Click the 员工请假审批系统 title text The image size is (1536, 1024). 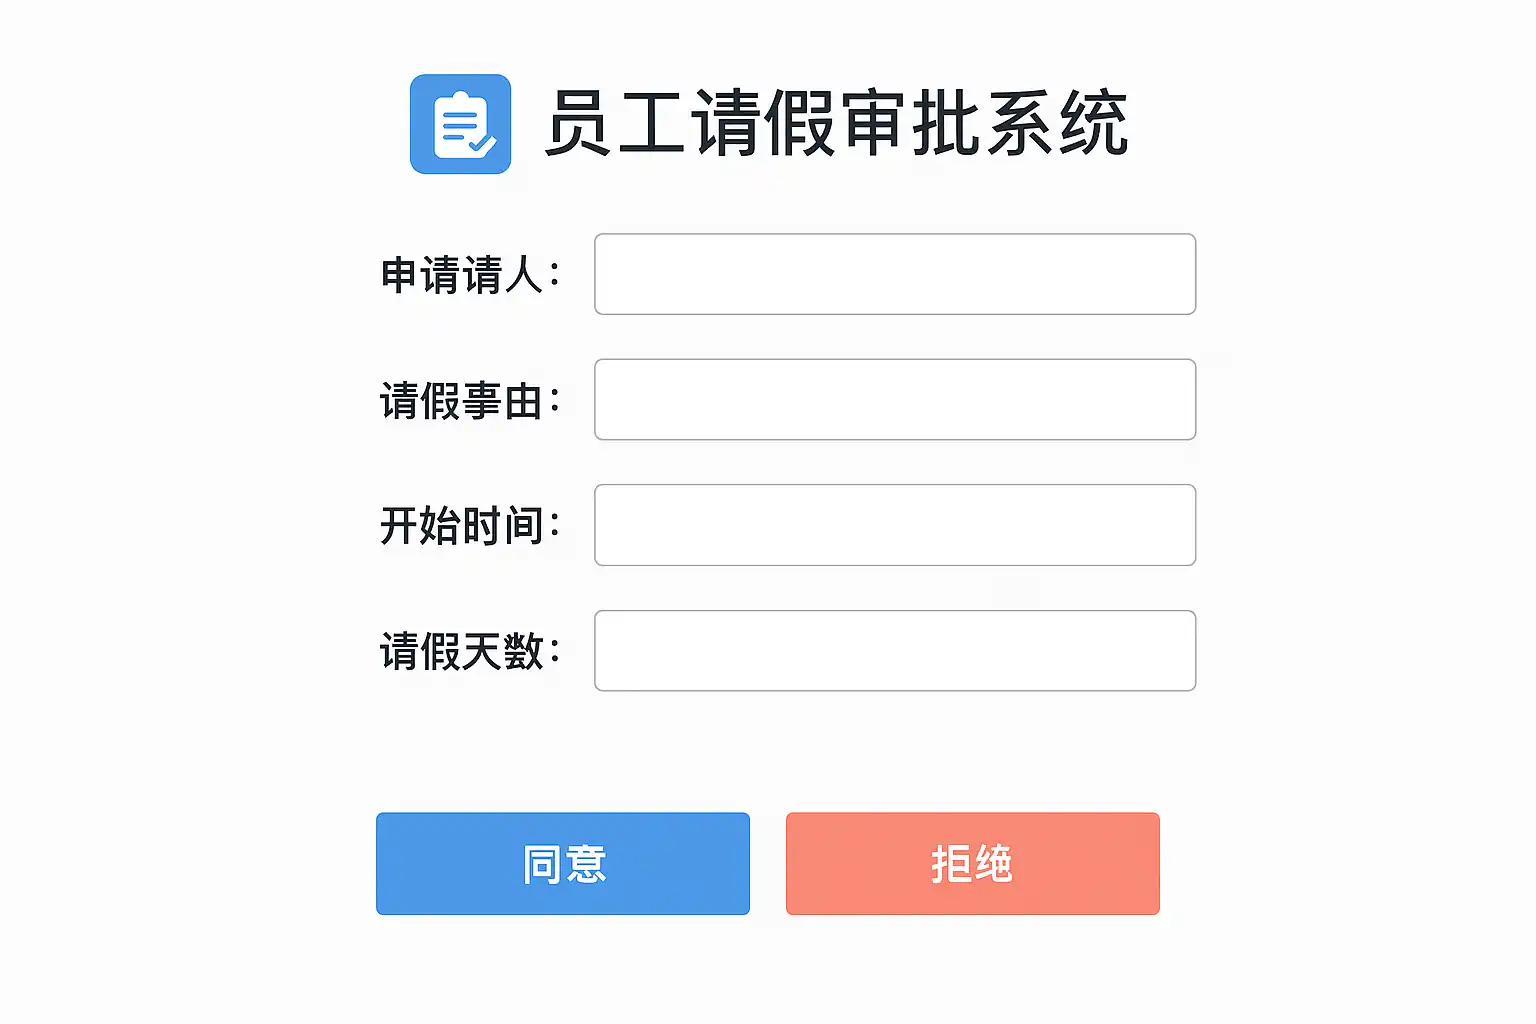pos(837,124)
